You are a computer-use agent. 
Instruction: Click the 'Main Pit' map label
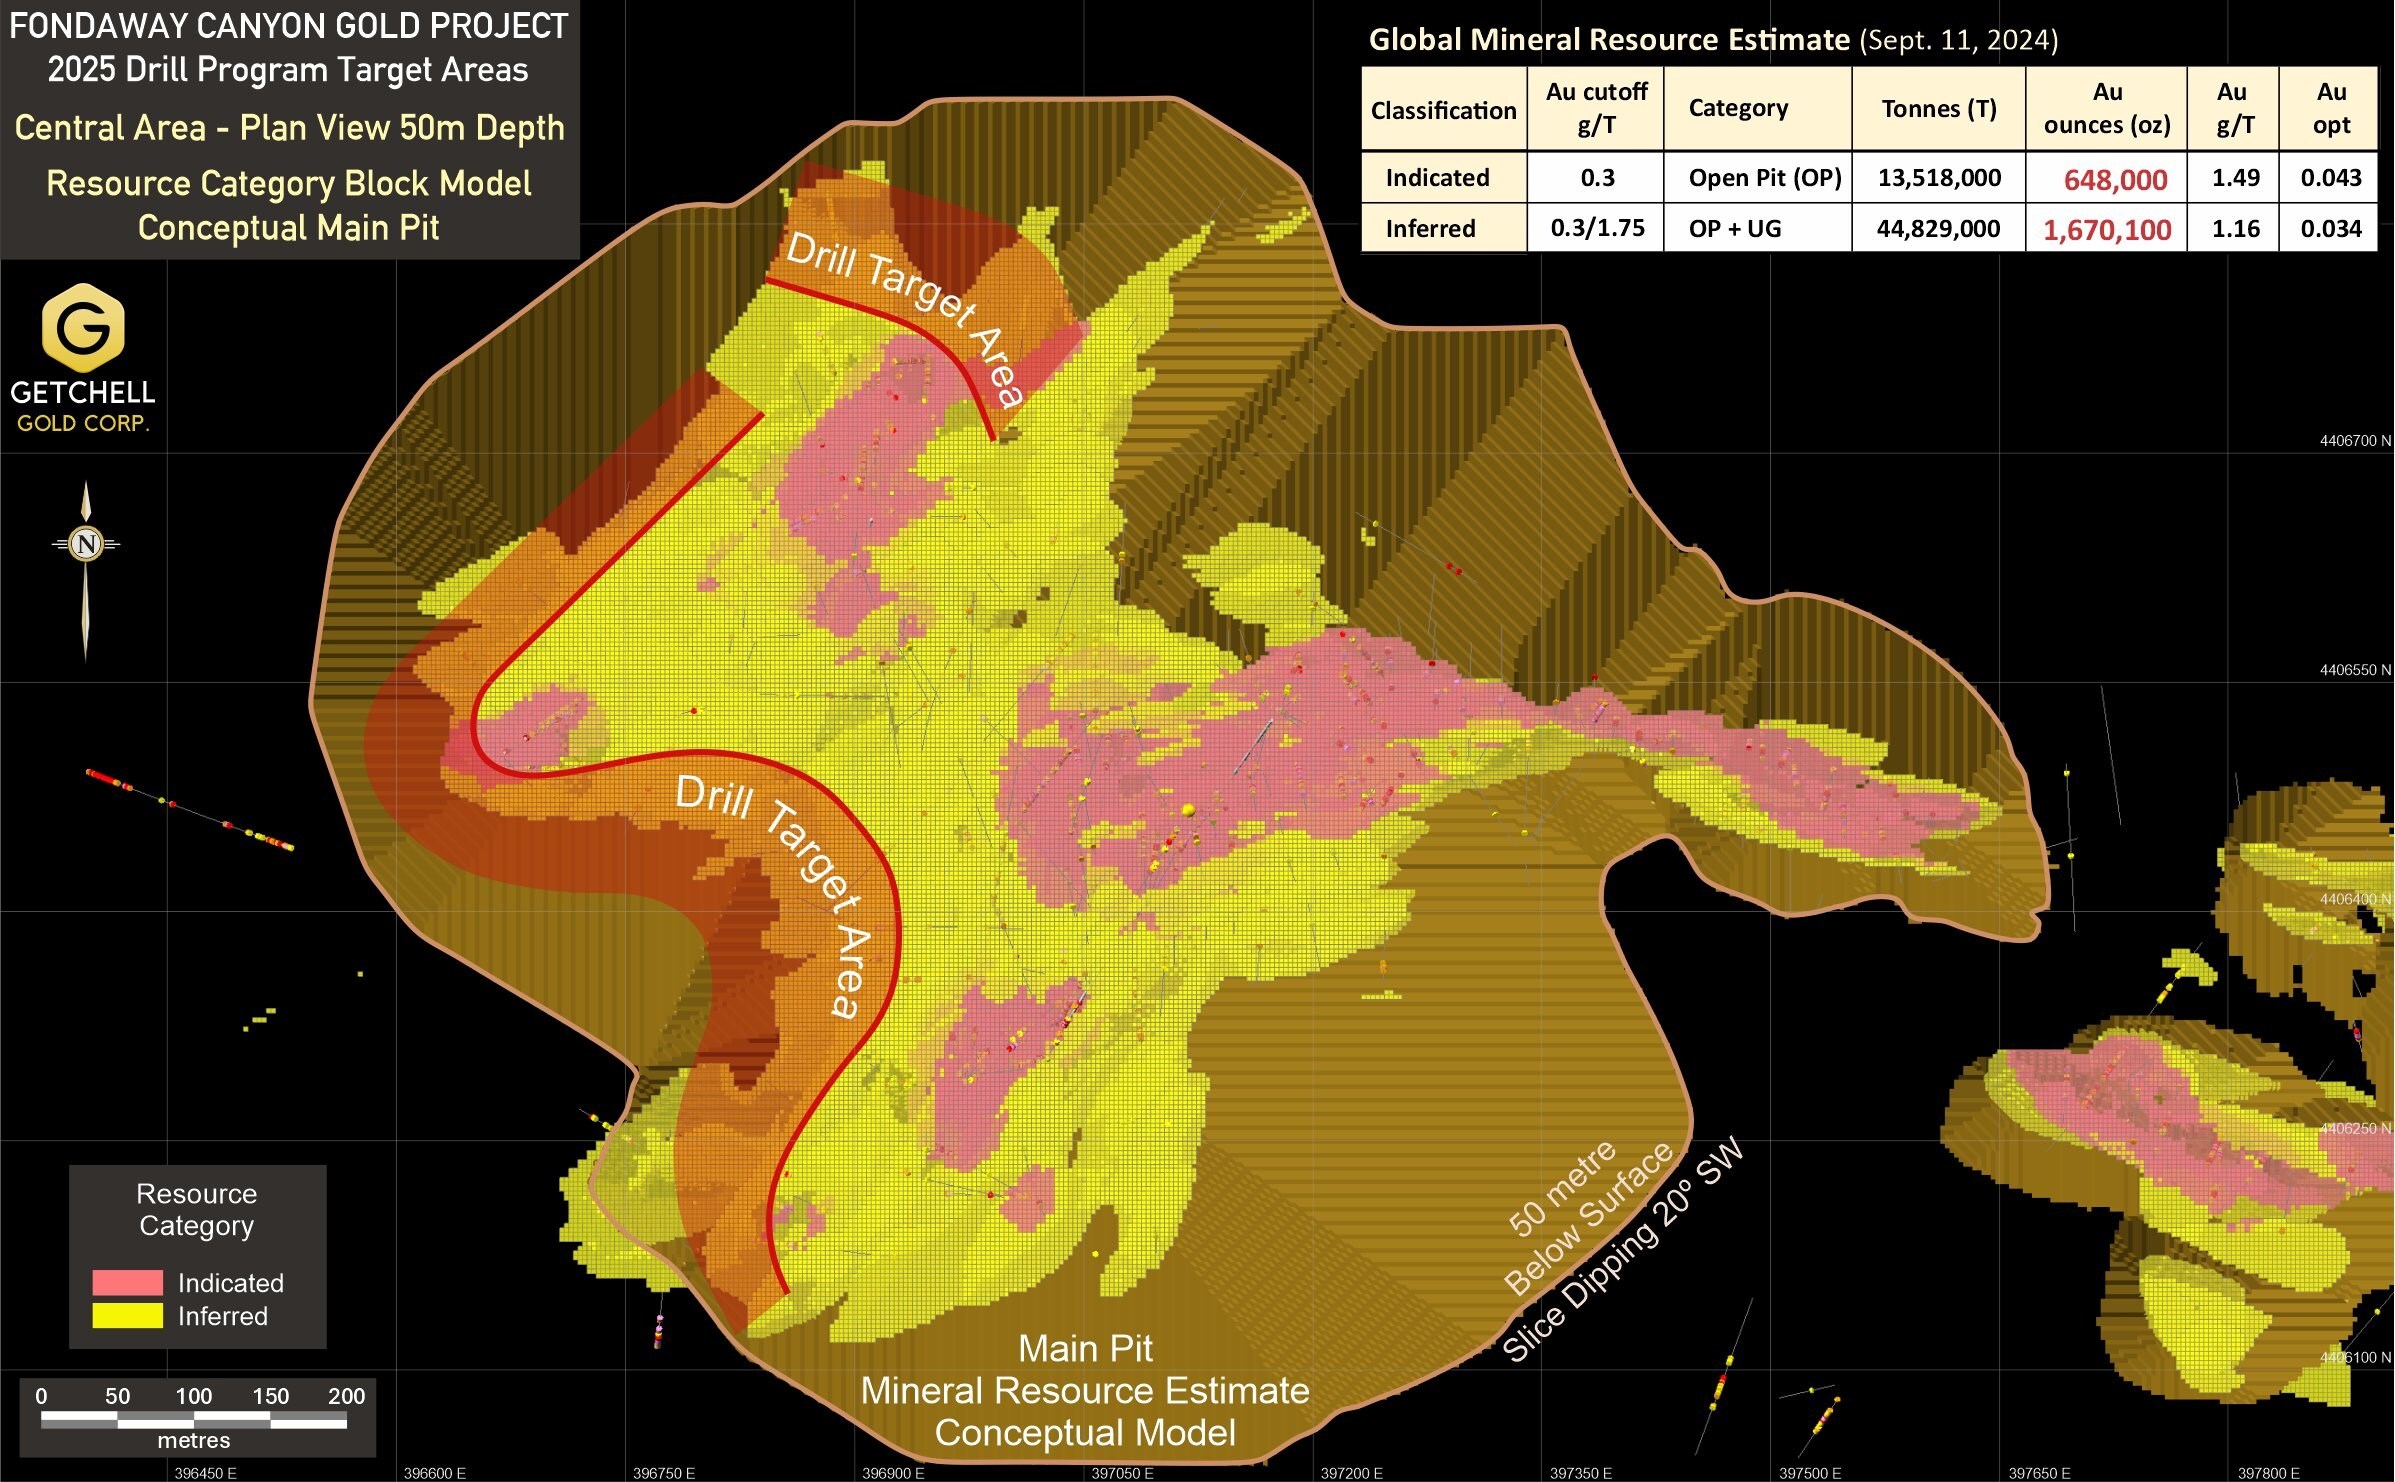[x=1085, y=1349]
